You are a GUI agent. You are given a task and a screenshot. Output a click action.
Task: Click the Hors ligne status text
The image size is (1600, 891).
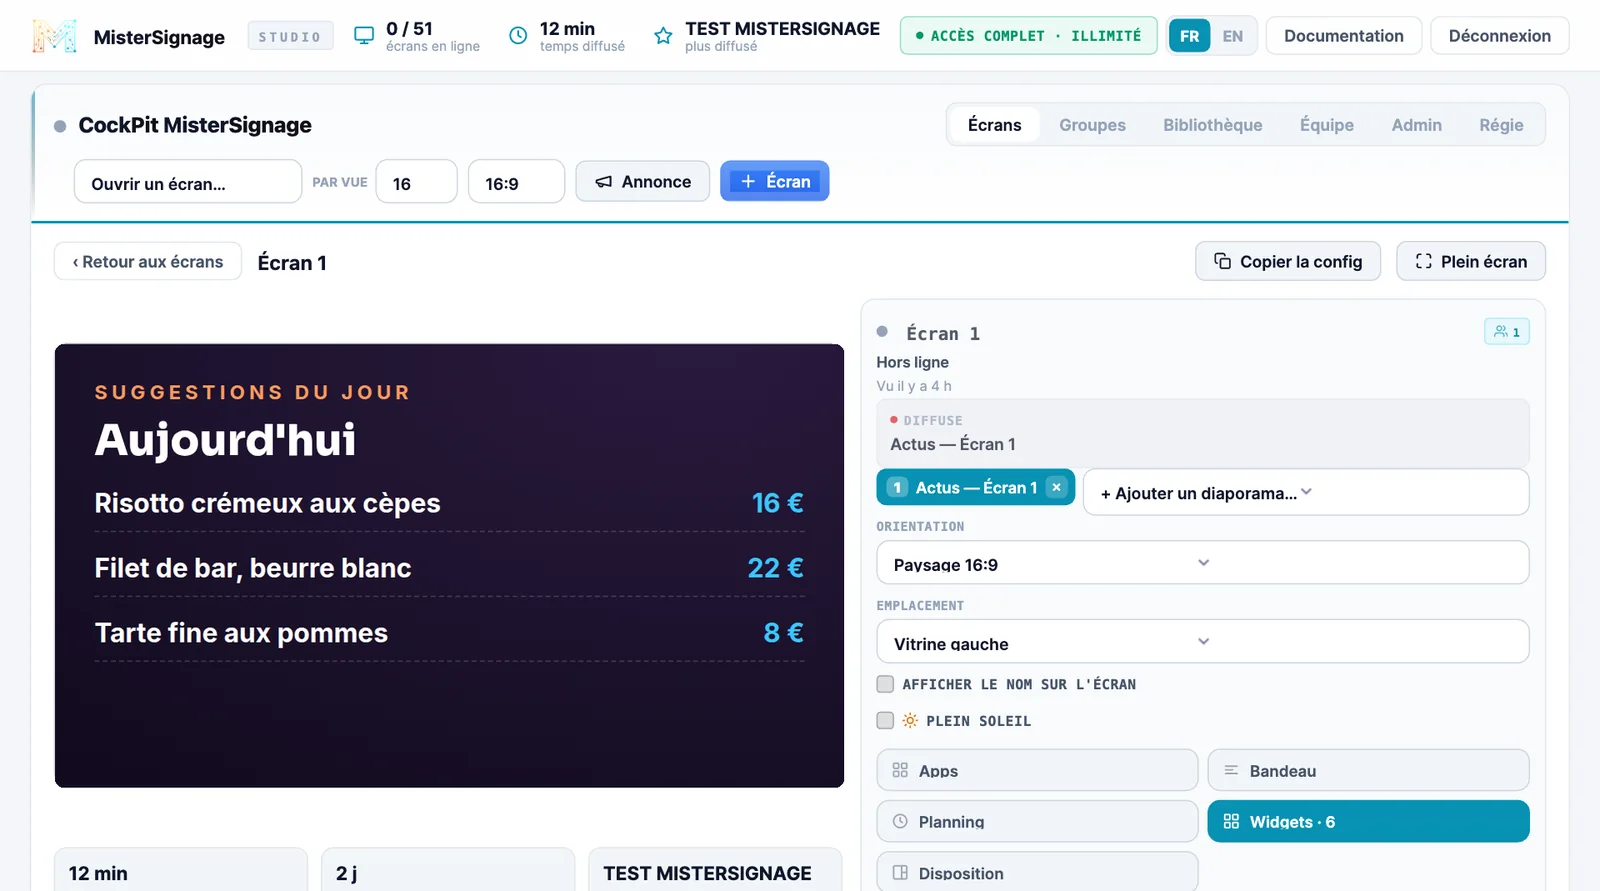(x=912, y=362)
